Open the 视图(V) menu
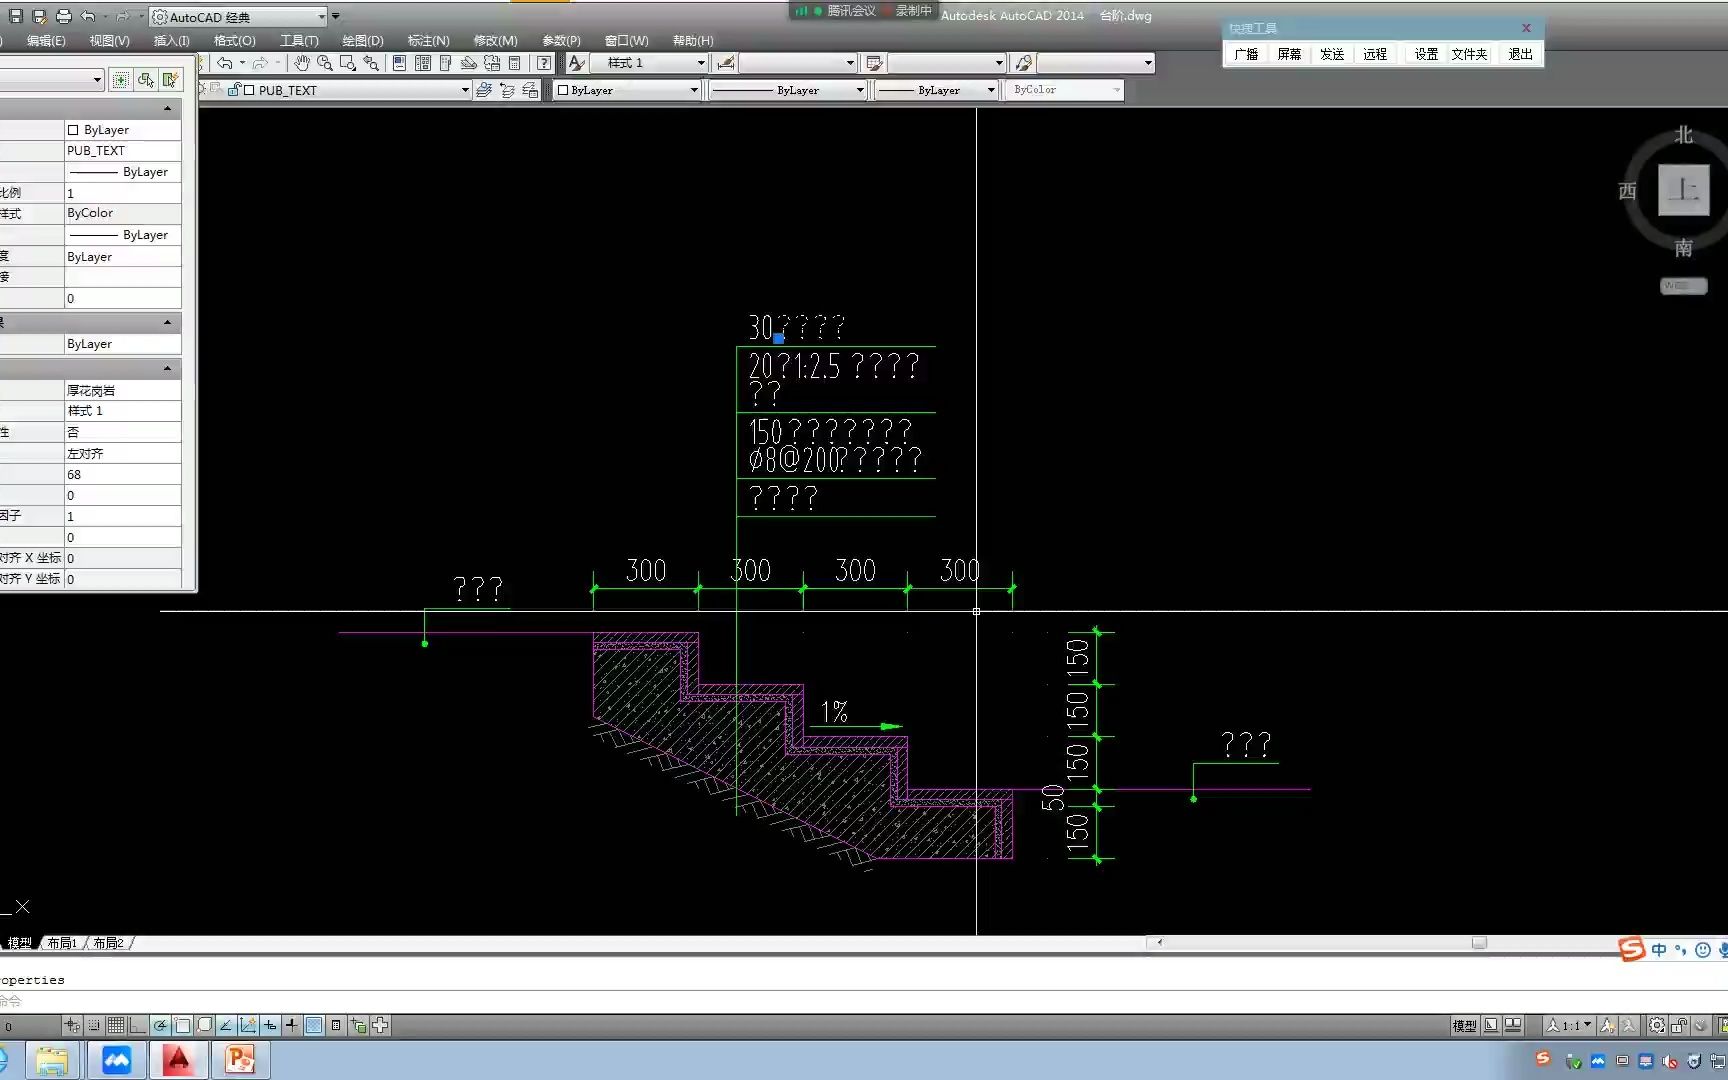Image resolution: width=1728 pixels, height=1080 pixels. [109, 40]
